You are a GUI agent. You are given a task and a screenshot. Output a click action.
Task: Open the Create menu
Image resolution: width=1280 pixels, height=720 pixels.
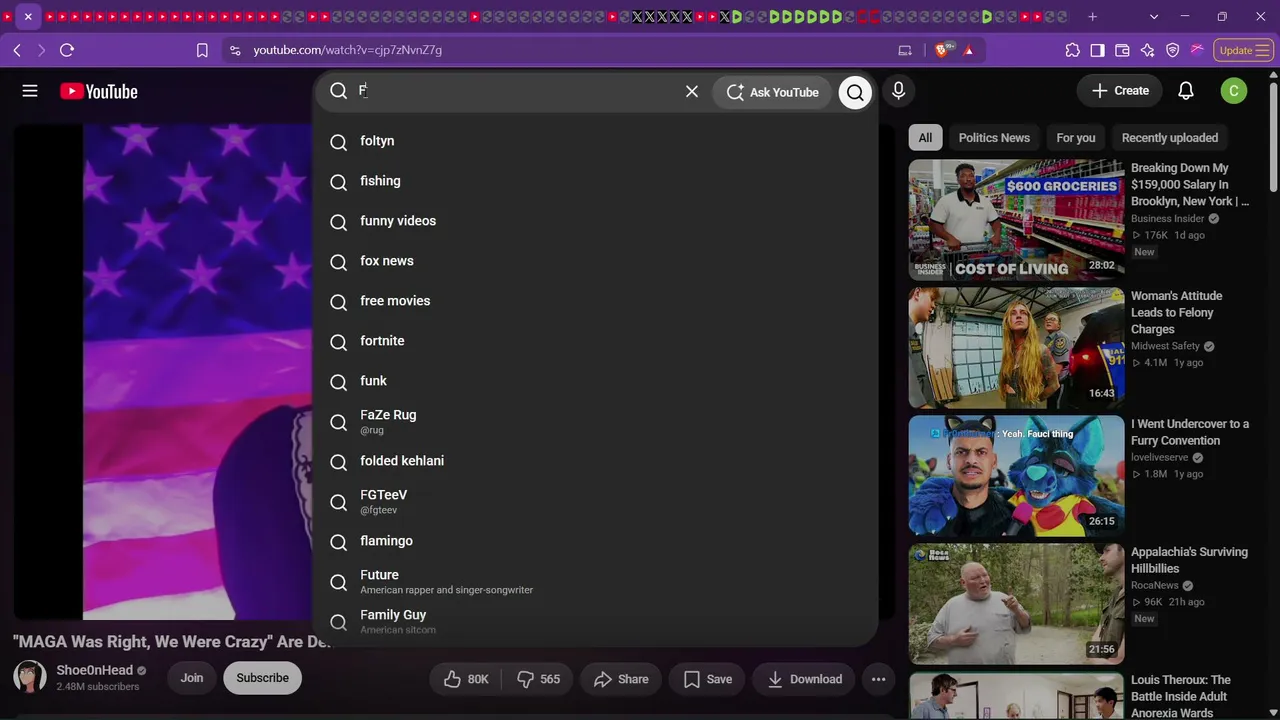click(x=1120, y=91)
